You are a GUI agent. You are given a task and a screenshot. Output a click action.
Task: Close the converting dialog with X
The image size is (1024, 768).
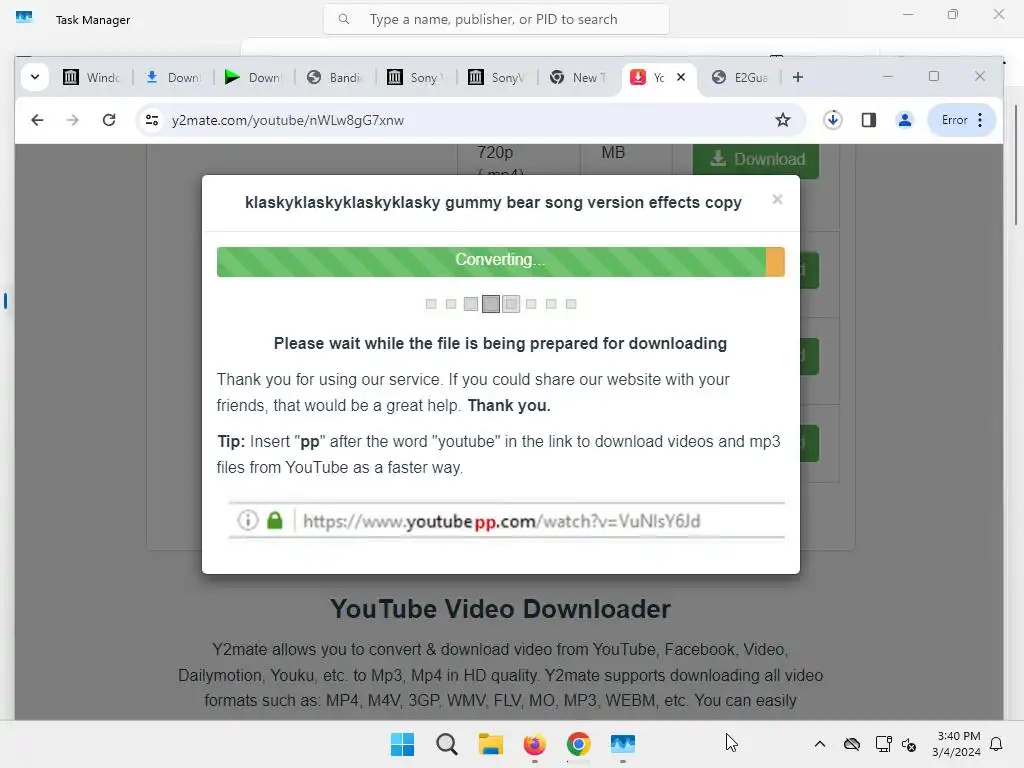777,199
